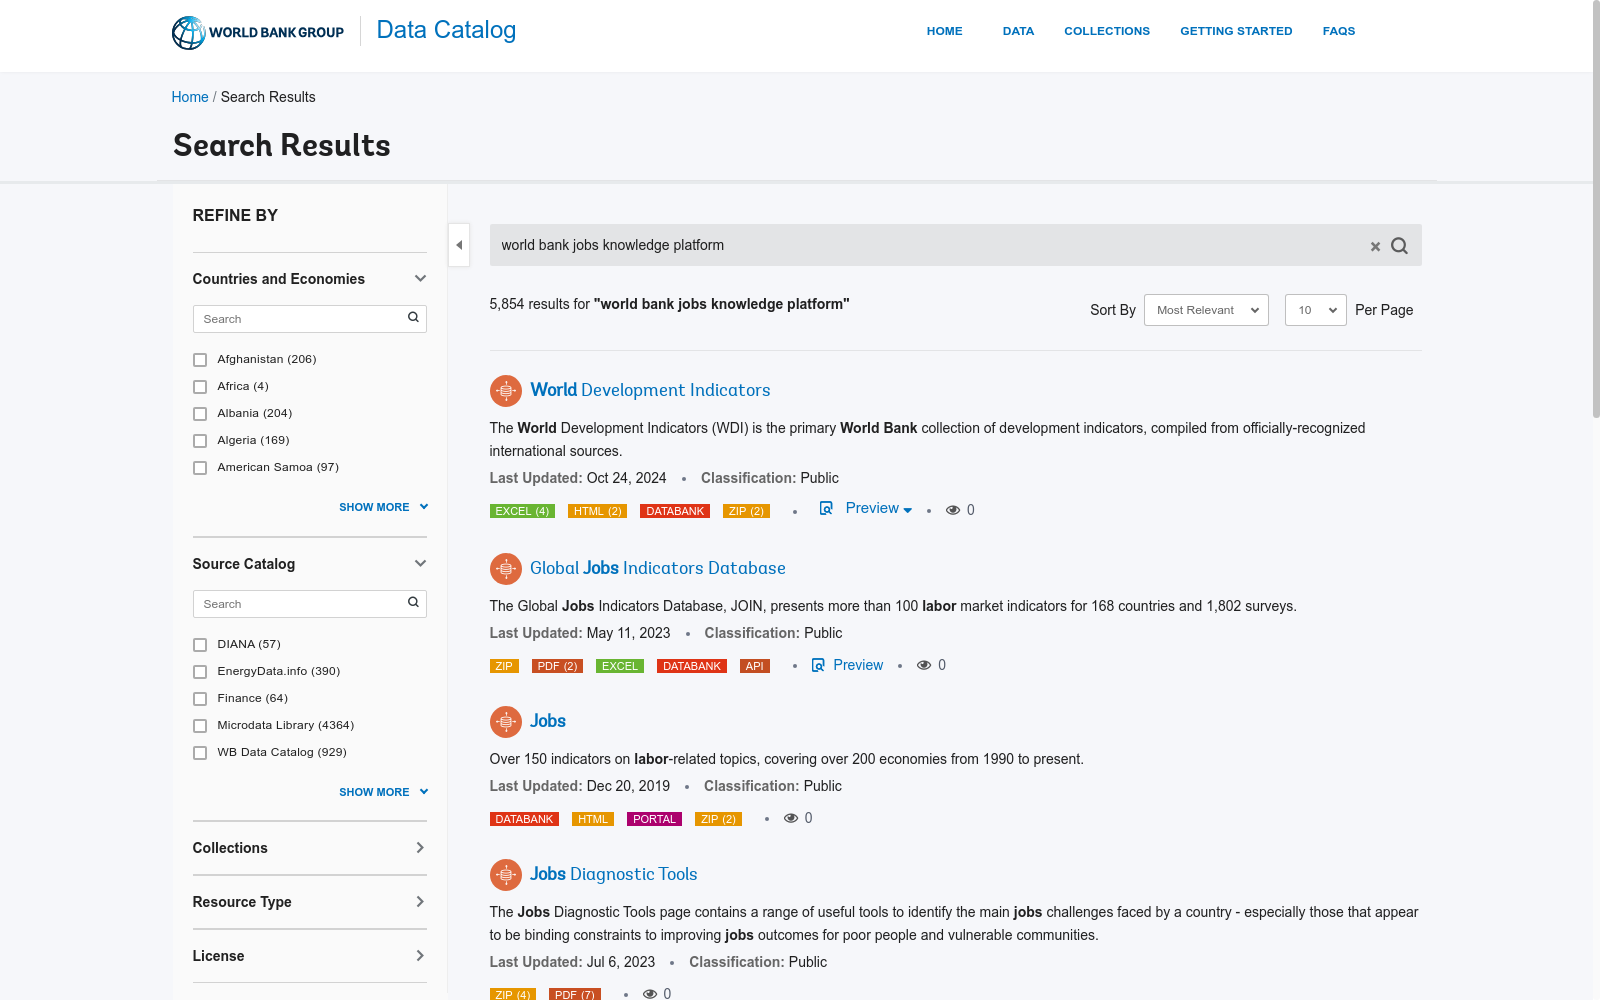Screen dimensions: 1600x1000
Task: Open the Jobs dataset result title
Action: pyautogui.click(x=548, y=721)
